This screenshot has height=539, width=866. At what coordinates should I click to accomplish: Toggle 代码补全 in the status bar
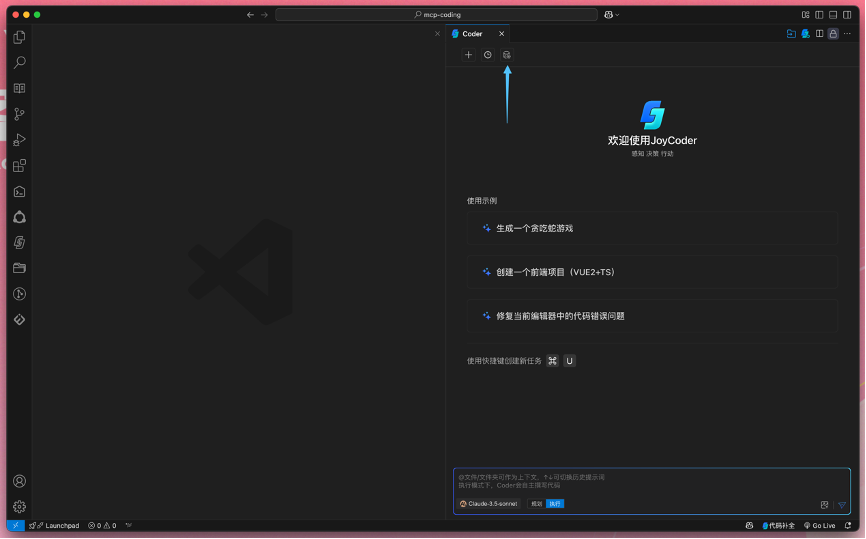[778, 526]
